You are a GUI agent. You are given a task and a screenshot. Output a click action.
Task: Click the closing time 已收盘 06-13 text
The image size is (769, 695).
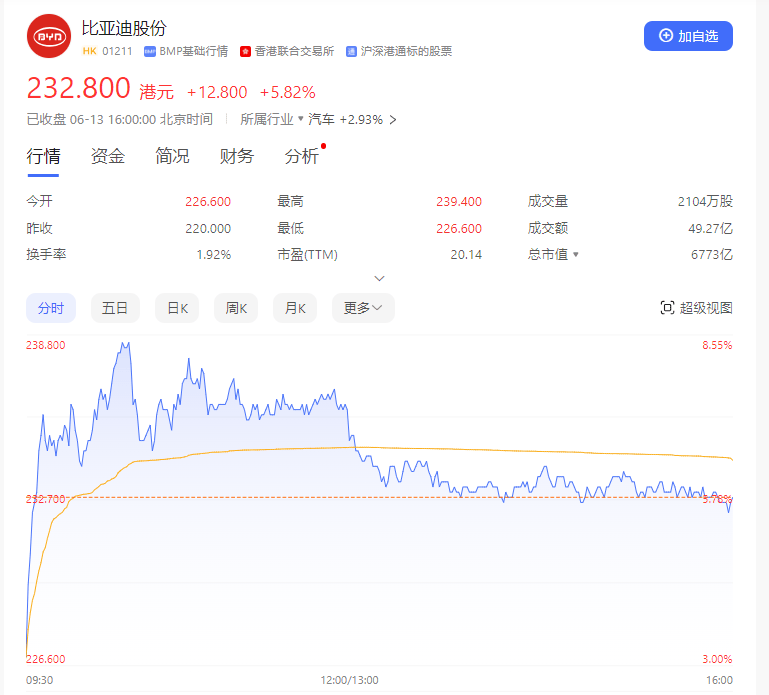pos(119,119)
